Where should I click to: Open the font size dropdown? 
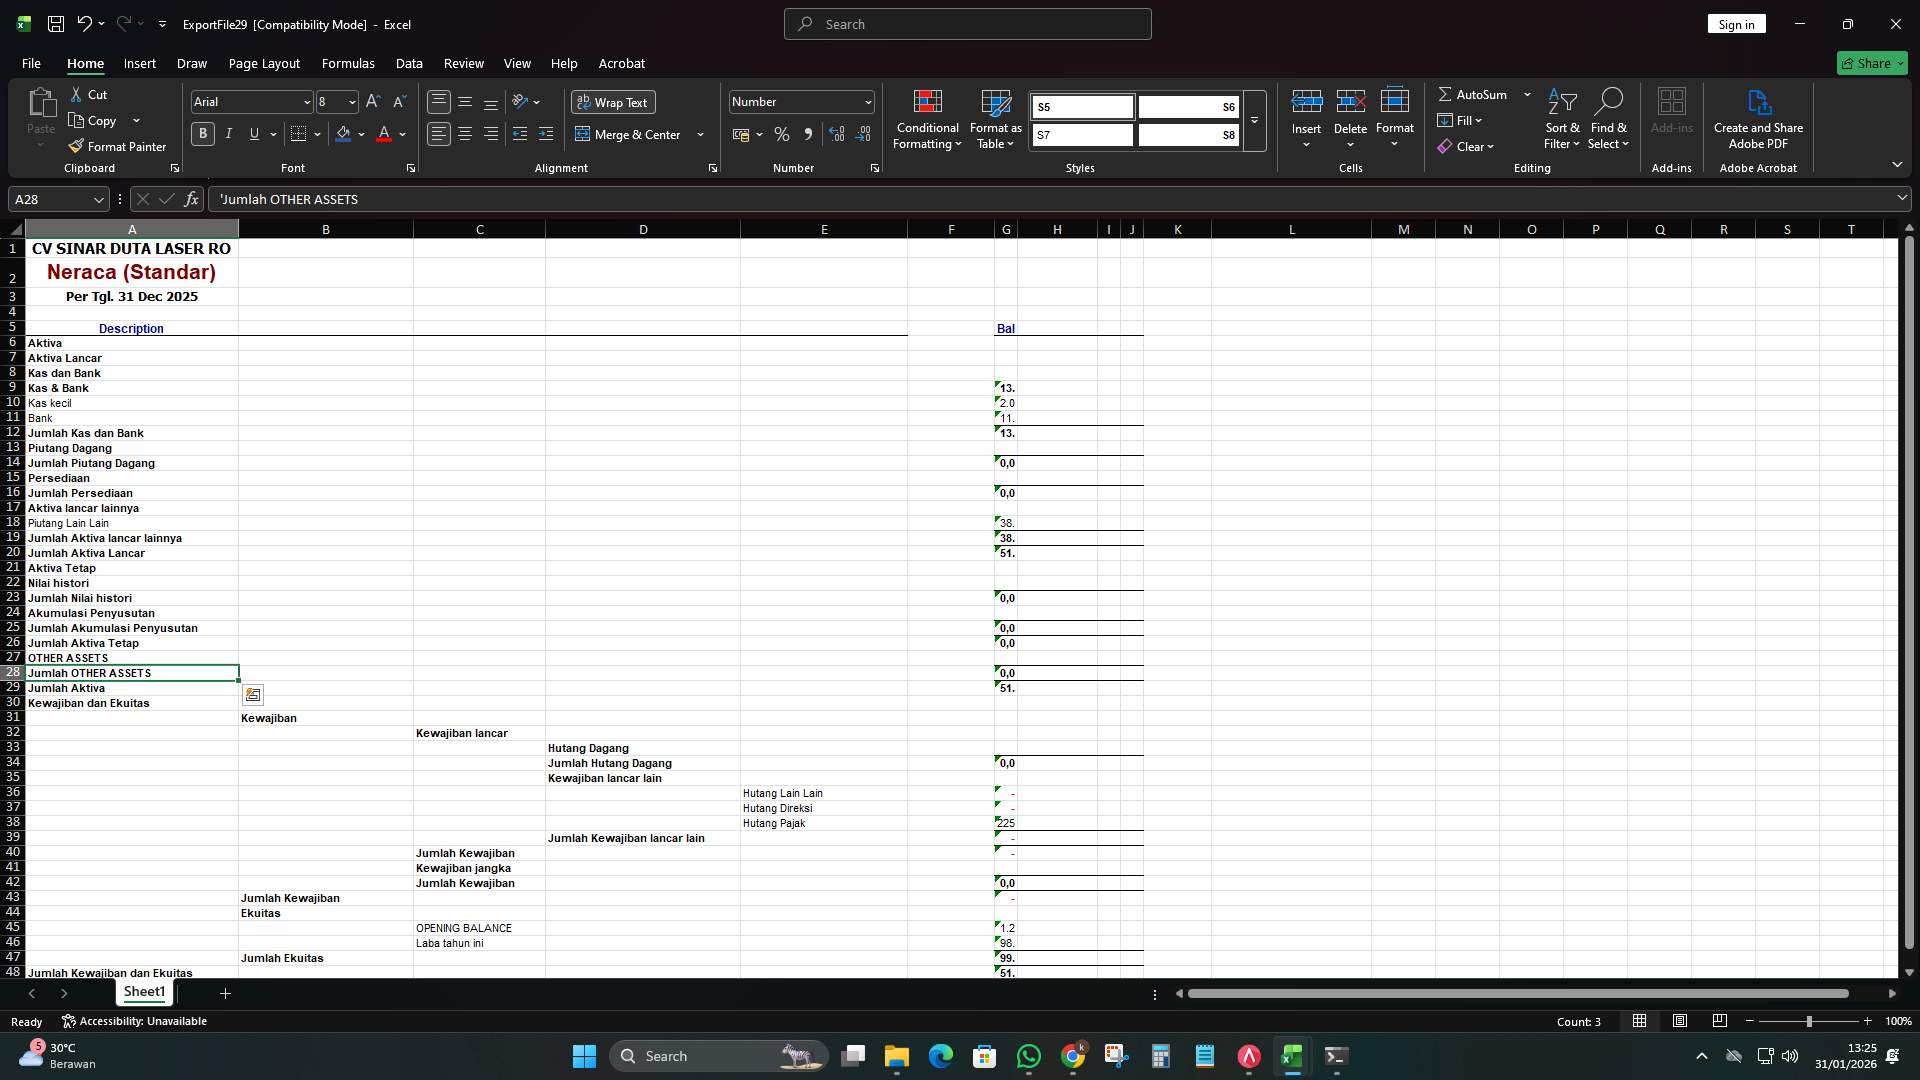(349, 101)
